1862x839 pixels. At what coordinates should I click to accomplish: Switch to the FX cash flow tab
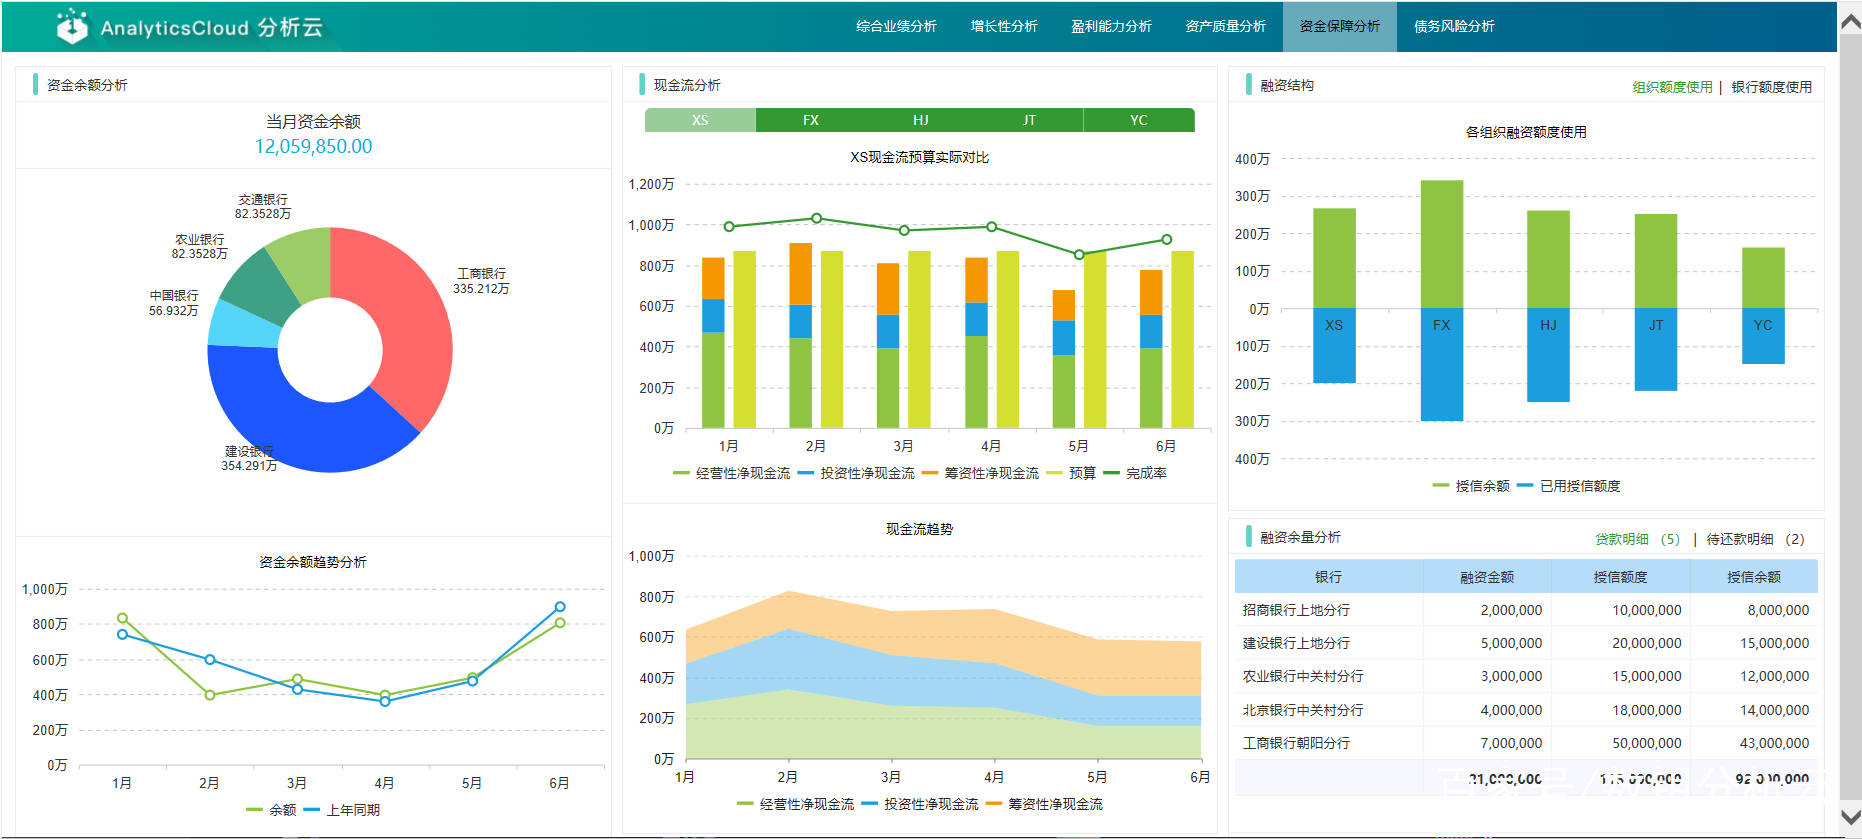coord(810,120)
